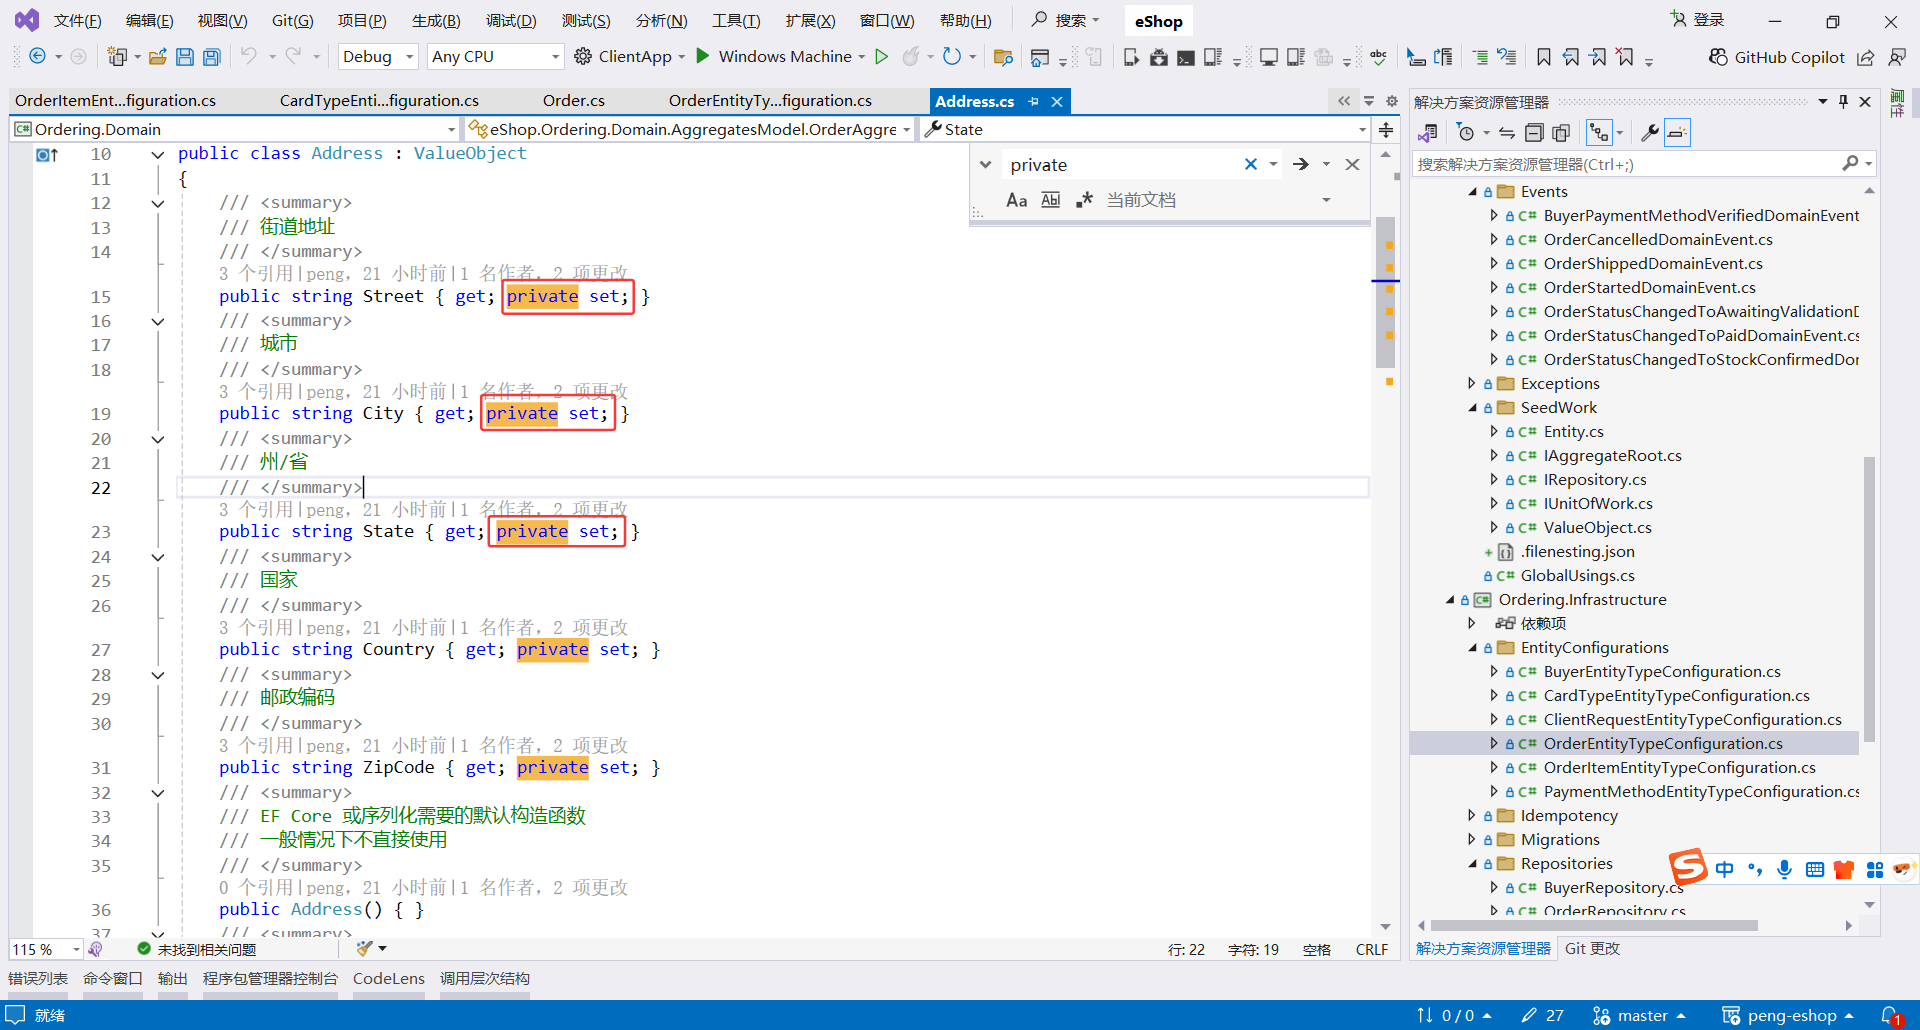Open the Git(G) menu

293,21
